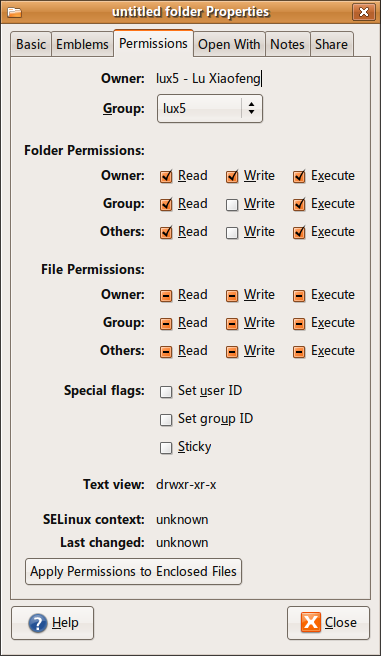
Task: Enable Set user ID flag
Action: pyautogui.click(x=166, y=392)
